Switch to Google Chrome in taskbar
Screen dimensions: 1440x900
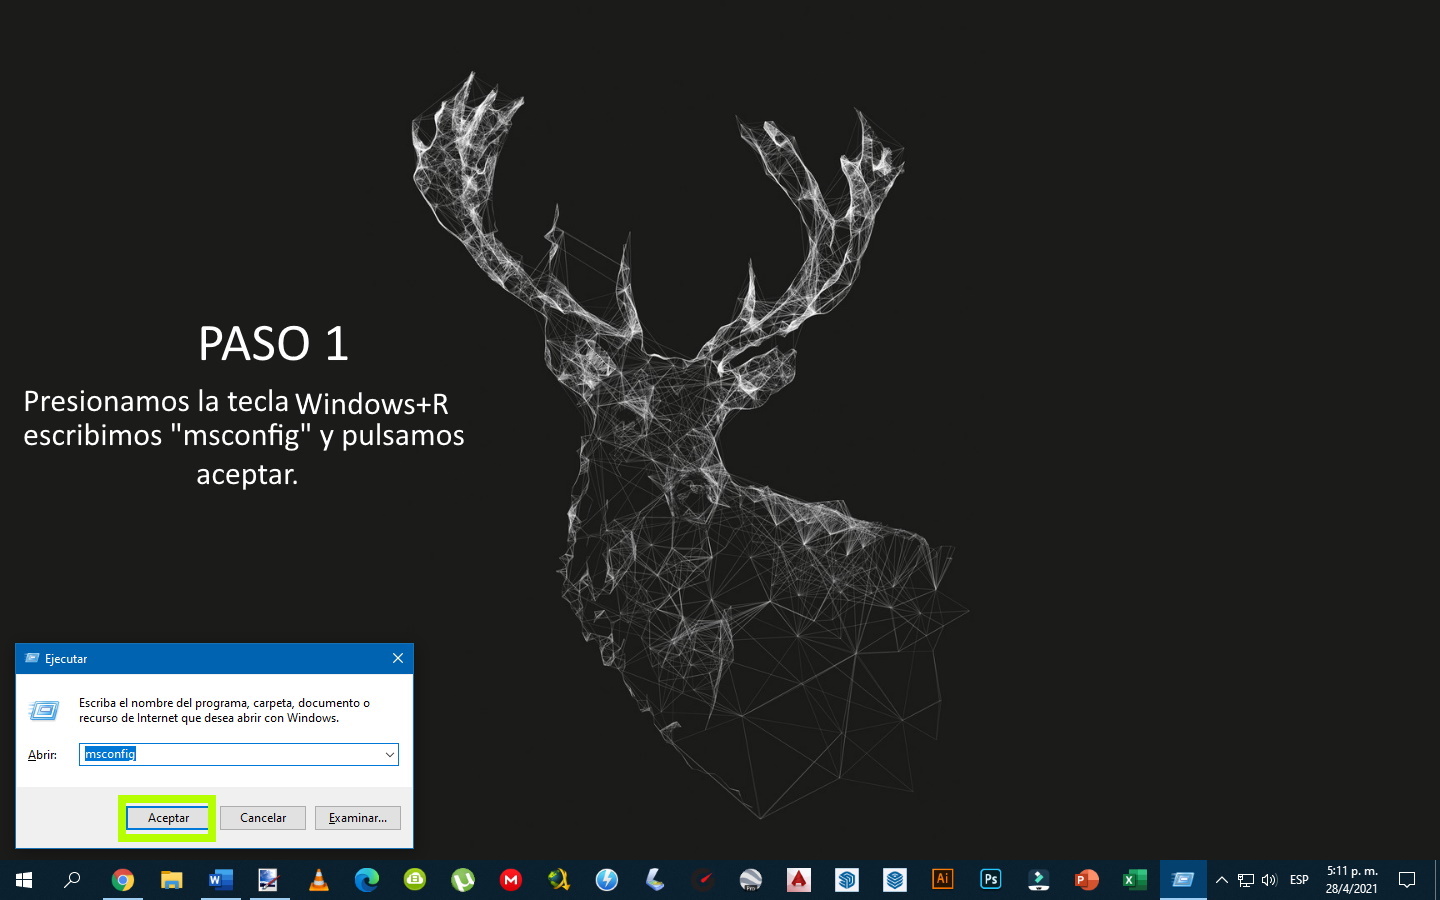(123, 880)
